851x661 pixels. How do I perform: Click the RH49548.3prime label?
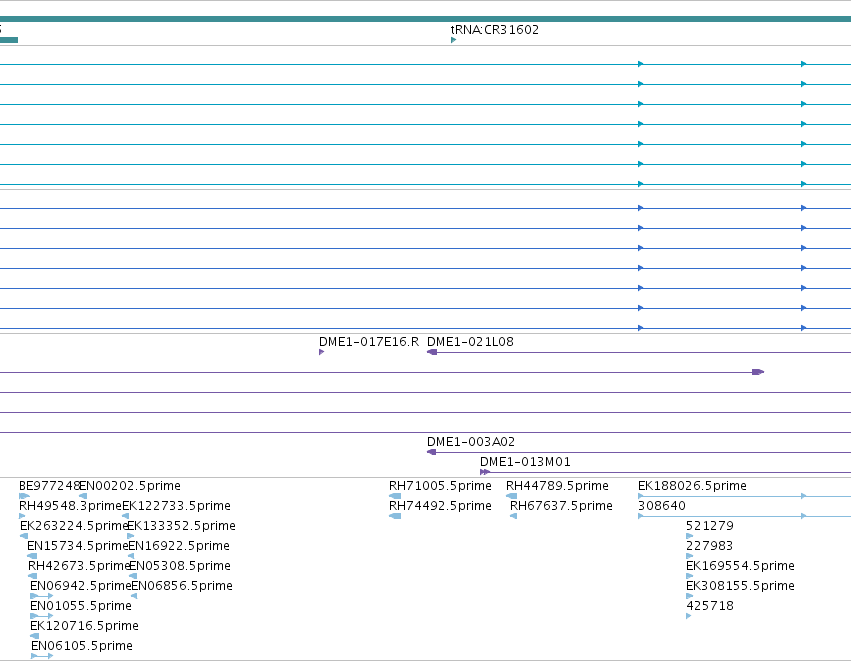[70, 506]
